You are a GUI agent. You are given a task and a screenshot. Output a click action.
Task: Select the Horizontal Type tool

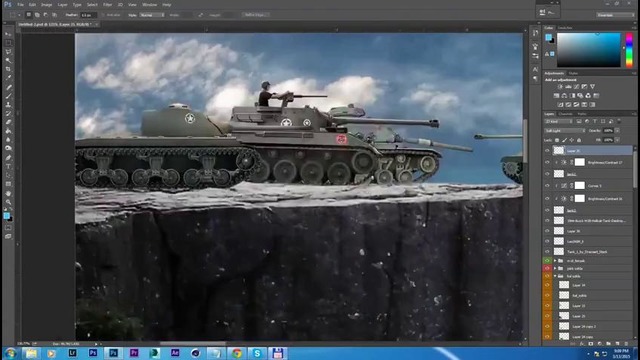(8, 167)
